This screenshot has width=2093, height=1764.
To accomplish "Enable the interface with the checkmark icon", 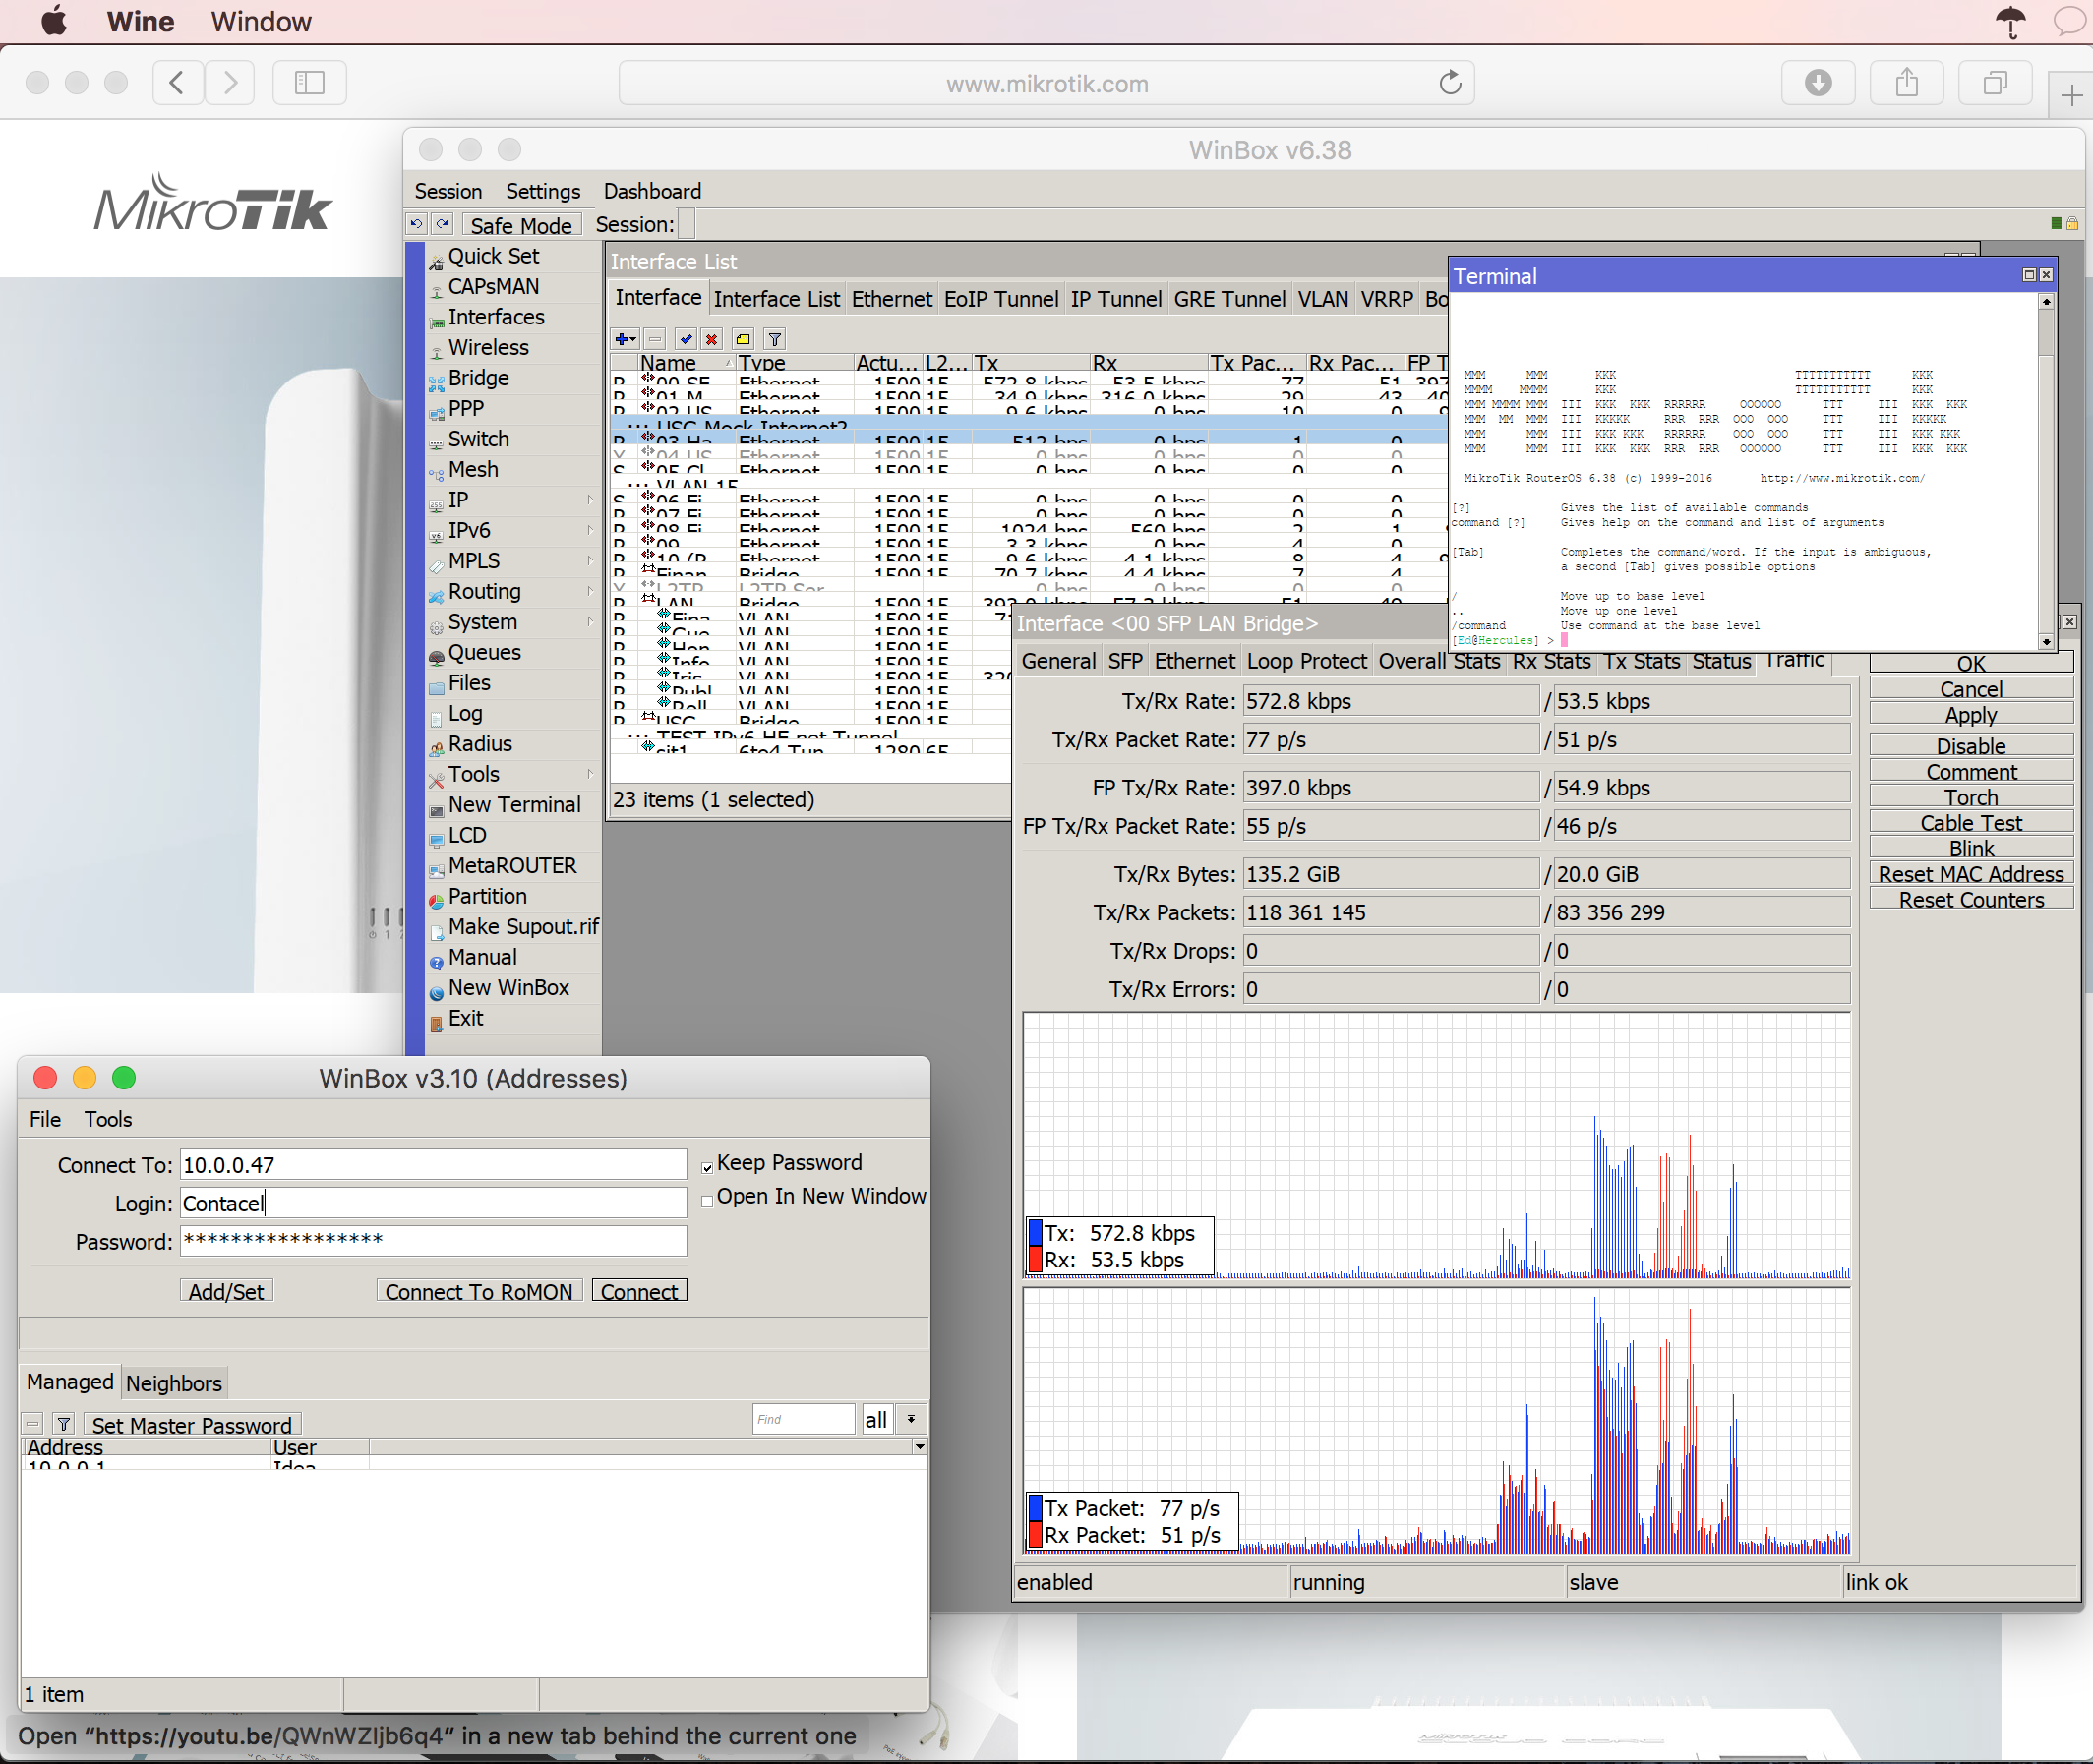I will pyautogui.click(x=686, y=340).
